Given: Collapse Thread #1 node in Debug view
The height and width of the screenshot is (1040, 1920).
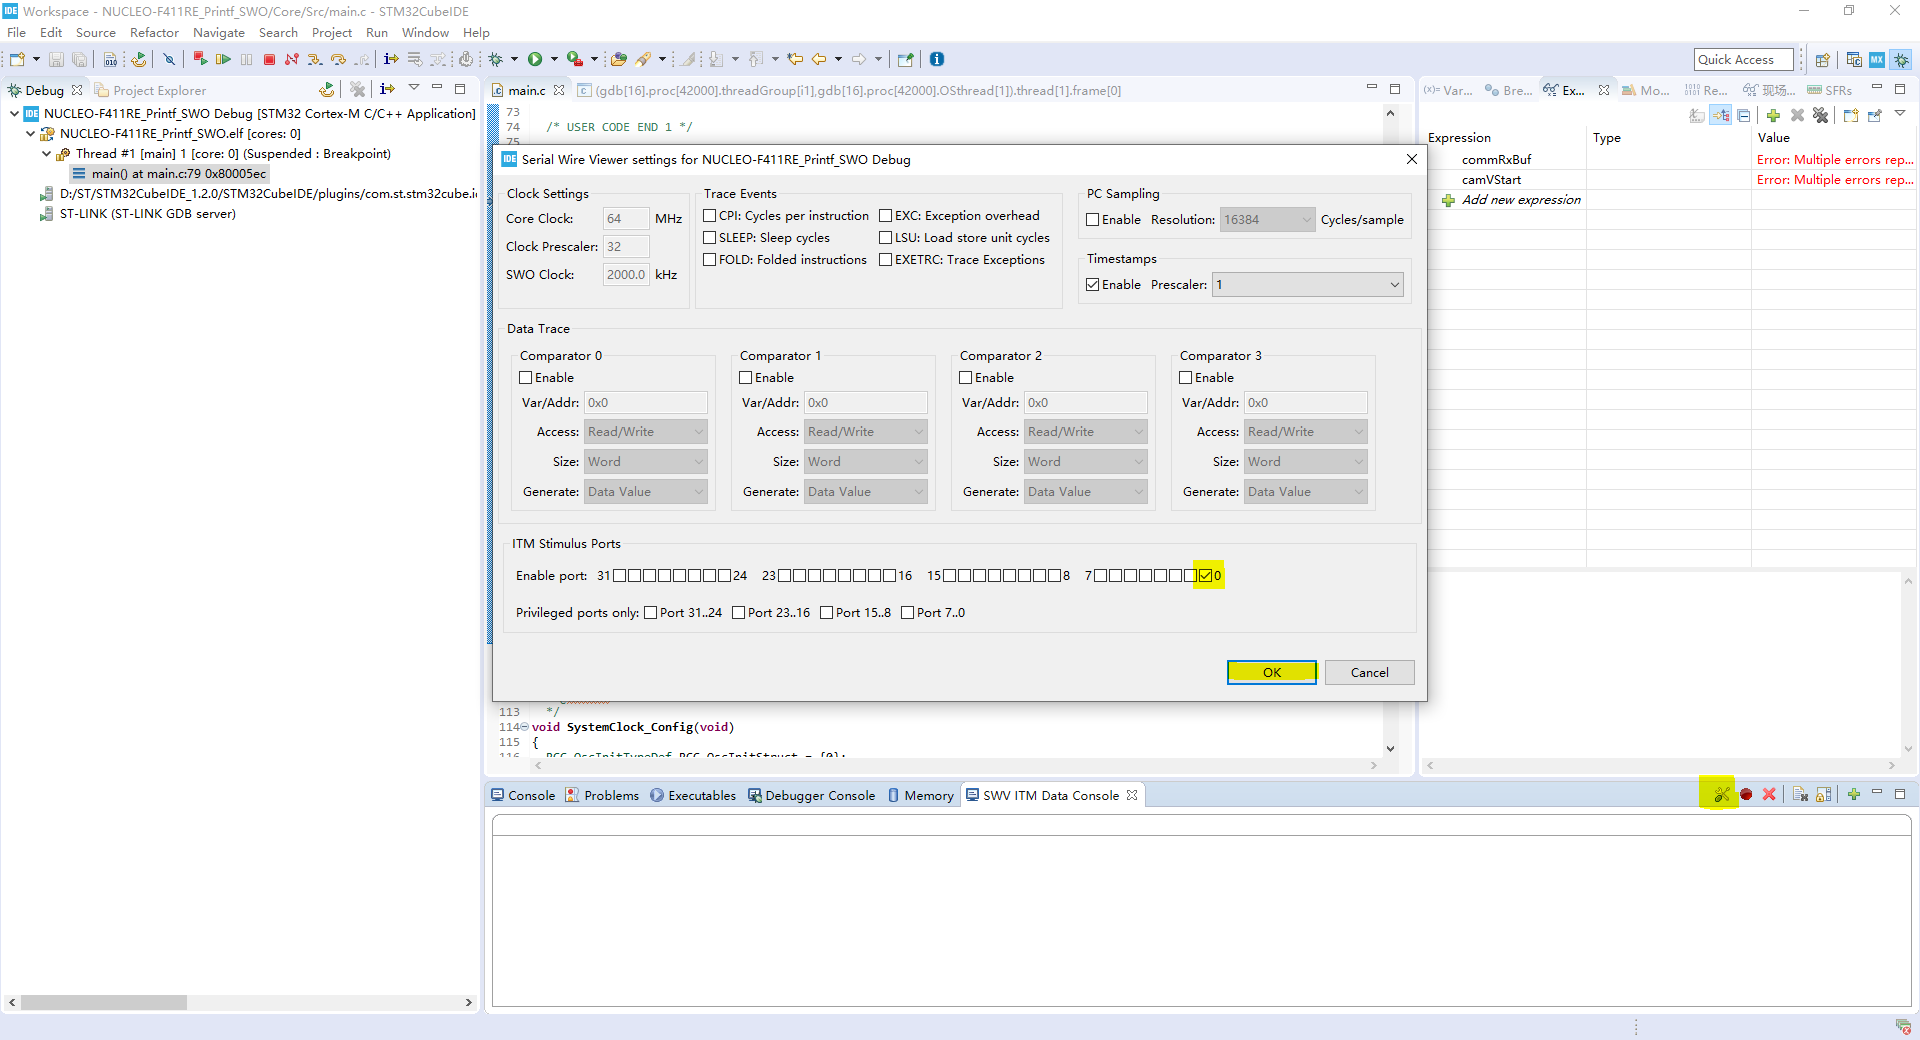Looking at the screenshot, I should (46, 154).
